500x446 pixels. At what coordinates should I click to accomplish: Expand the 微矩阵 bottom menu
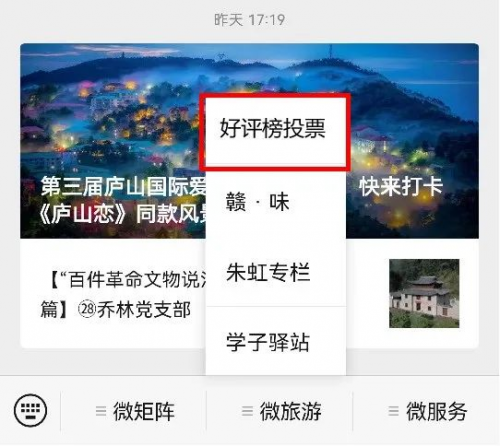(133, 411)
